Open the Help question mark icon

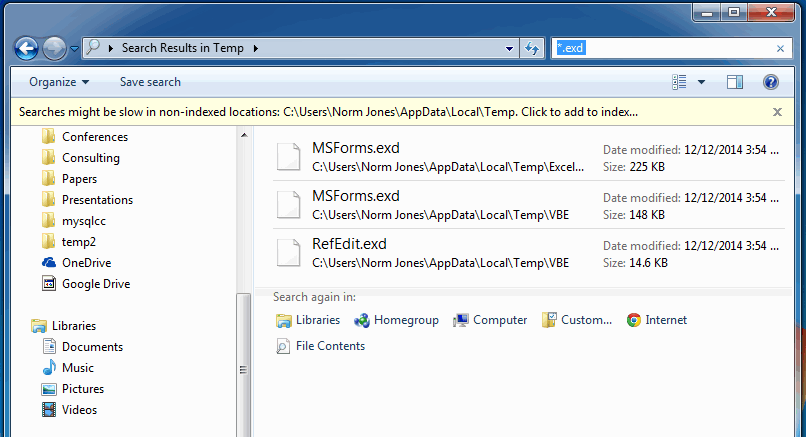(771, 82)
